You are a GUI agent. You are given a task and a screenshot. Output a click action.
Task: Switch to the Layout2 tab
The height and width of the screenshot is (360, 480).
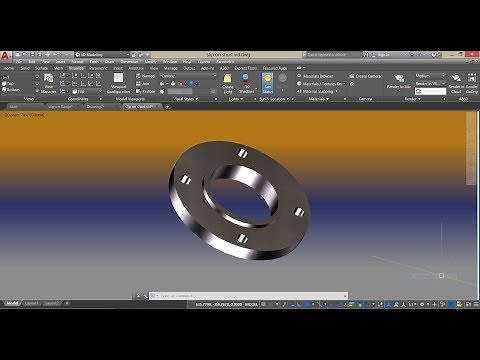coord(52,303)
